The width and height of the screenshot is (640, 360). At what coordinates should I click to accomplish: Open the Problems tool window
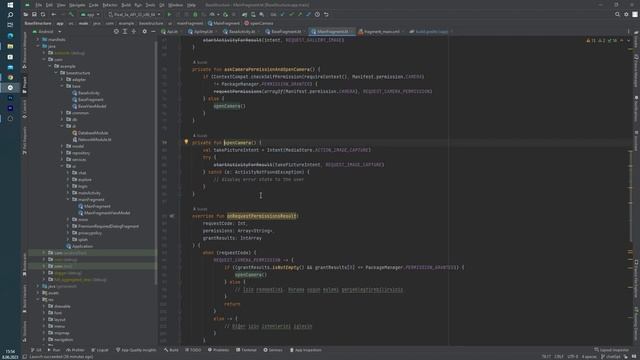tap(218, 350)
